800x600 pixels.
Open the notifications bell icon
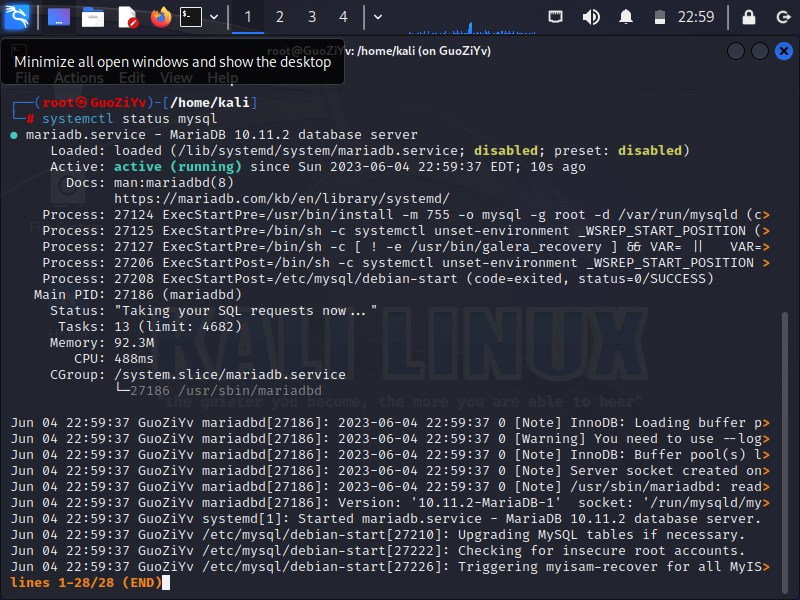626,17
